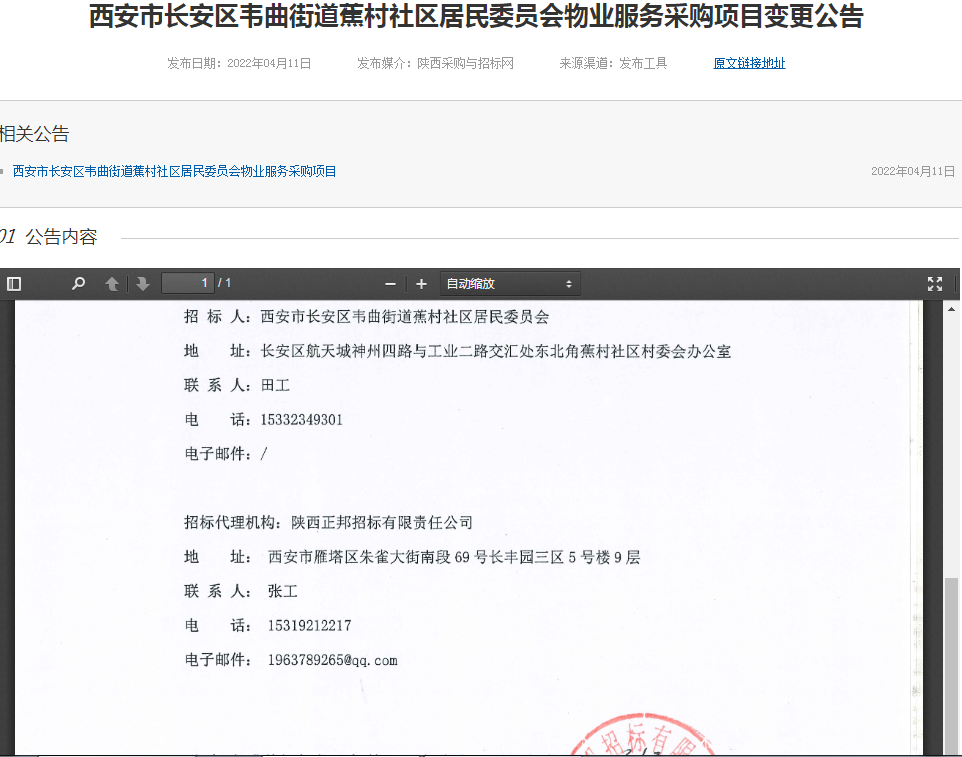Open the 自动缩放 zoom dropdown
The image size is (962, 757).
(509, 284)
